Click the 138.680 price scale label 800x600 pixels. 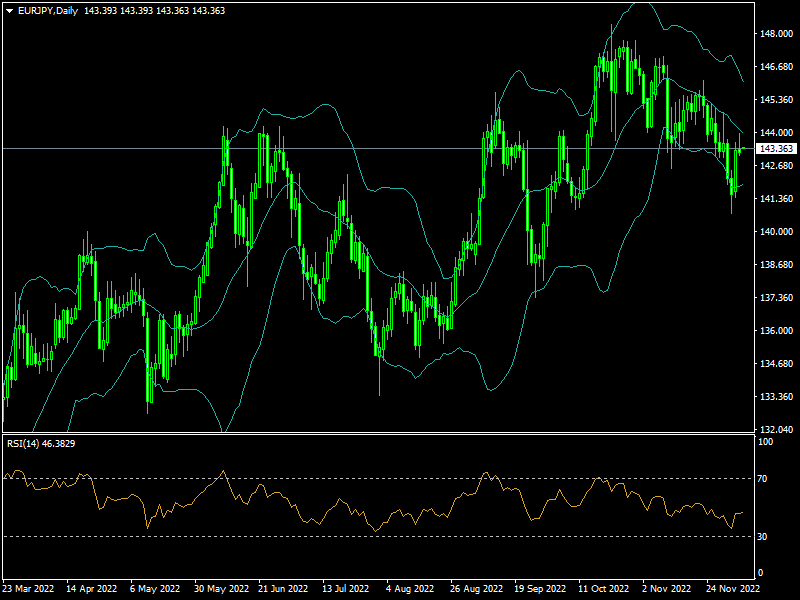tap(776, 265)
